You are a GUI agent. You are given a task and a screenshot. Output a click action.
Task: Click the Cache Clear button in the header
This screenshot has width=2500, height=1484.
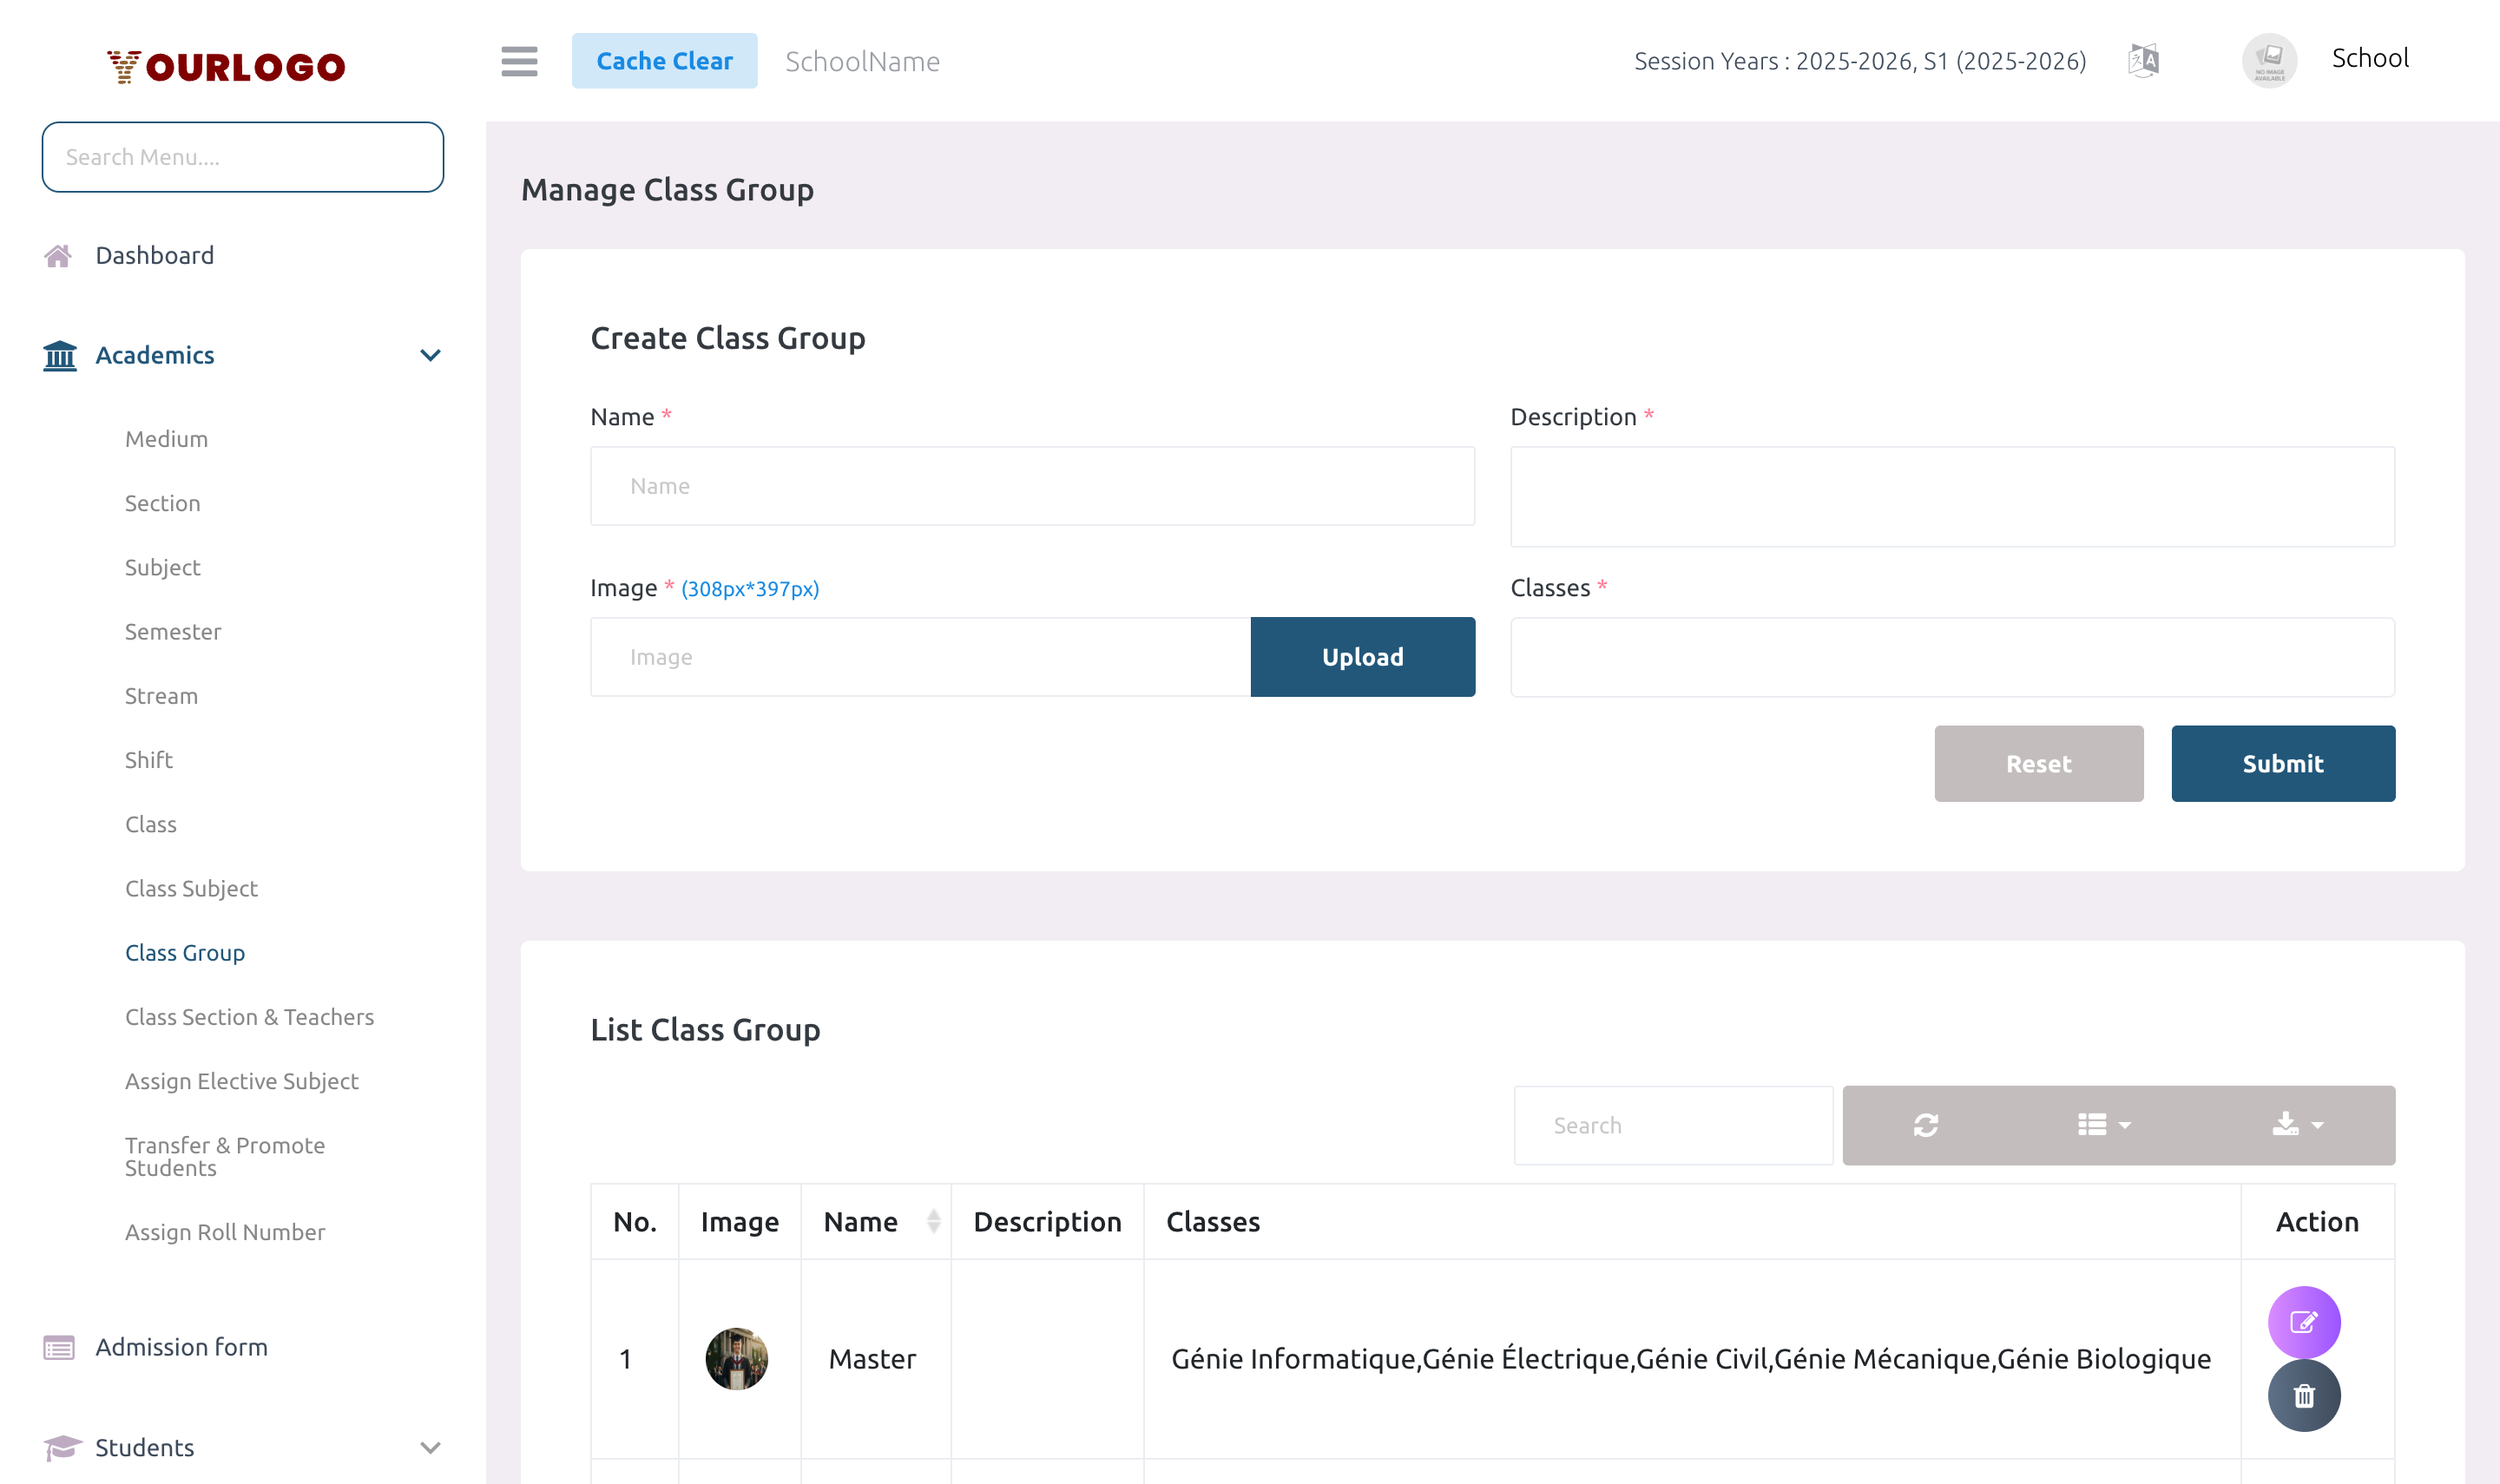coord(665,61)
